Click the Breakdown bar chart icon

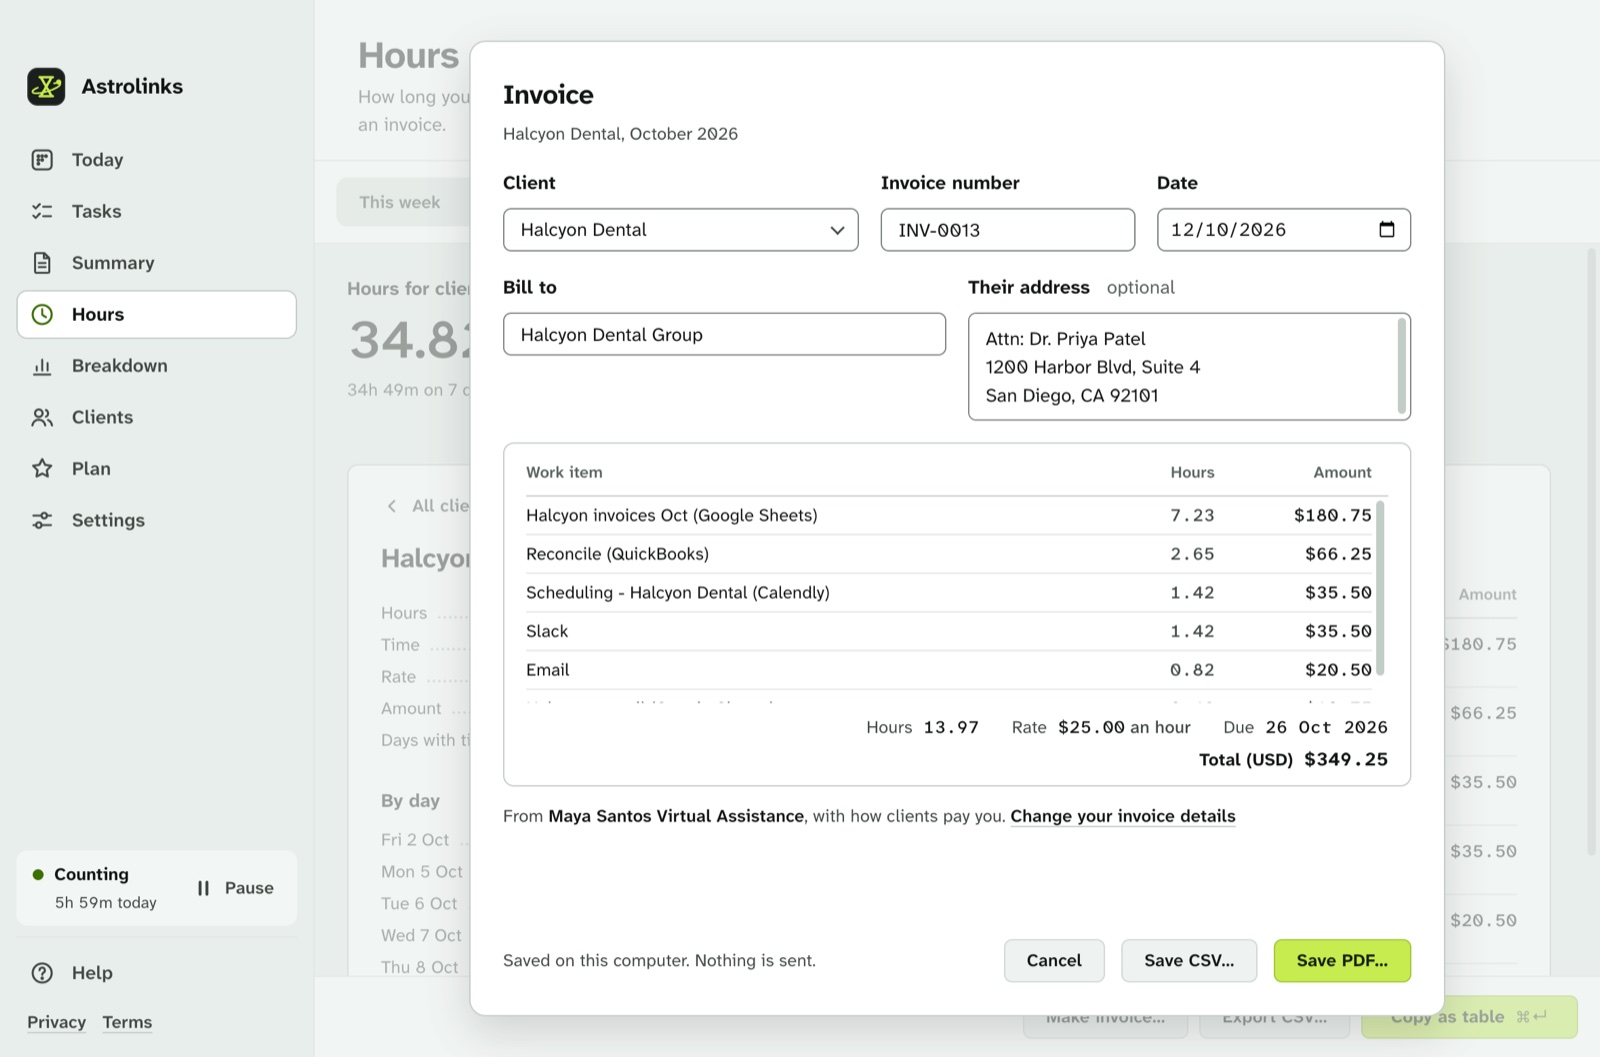point(42,366)
